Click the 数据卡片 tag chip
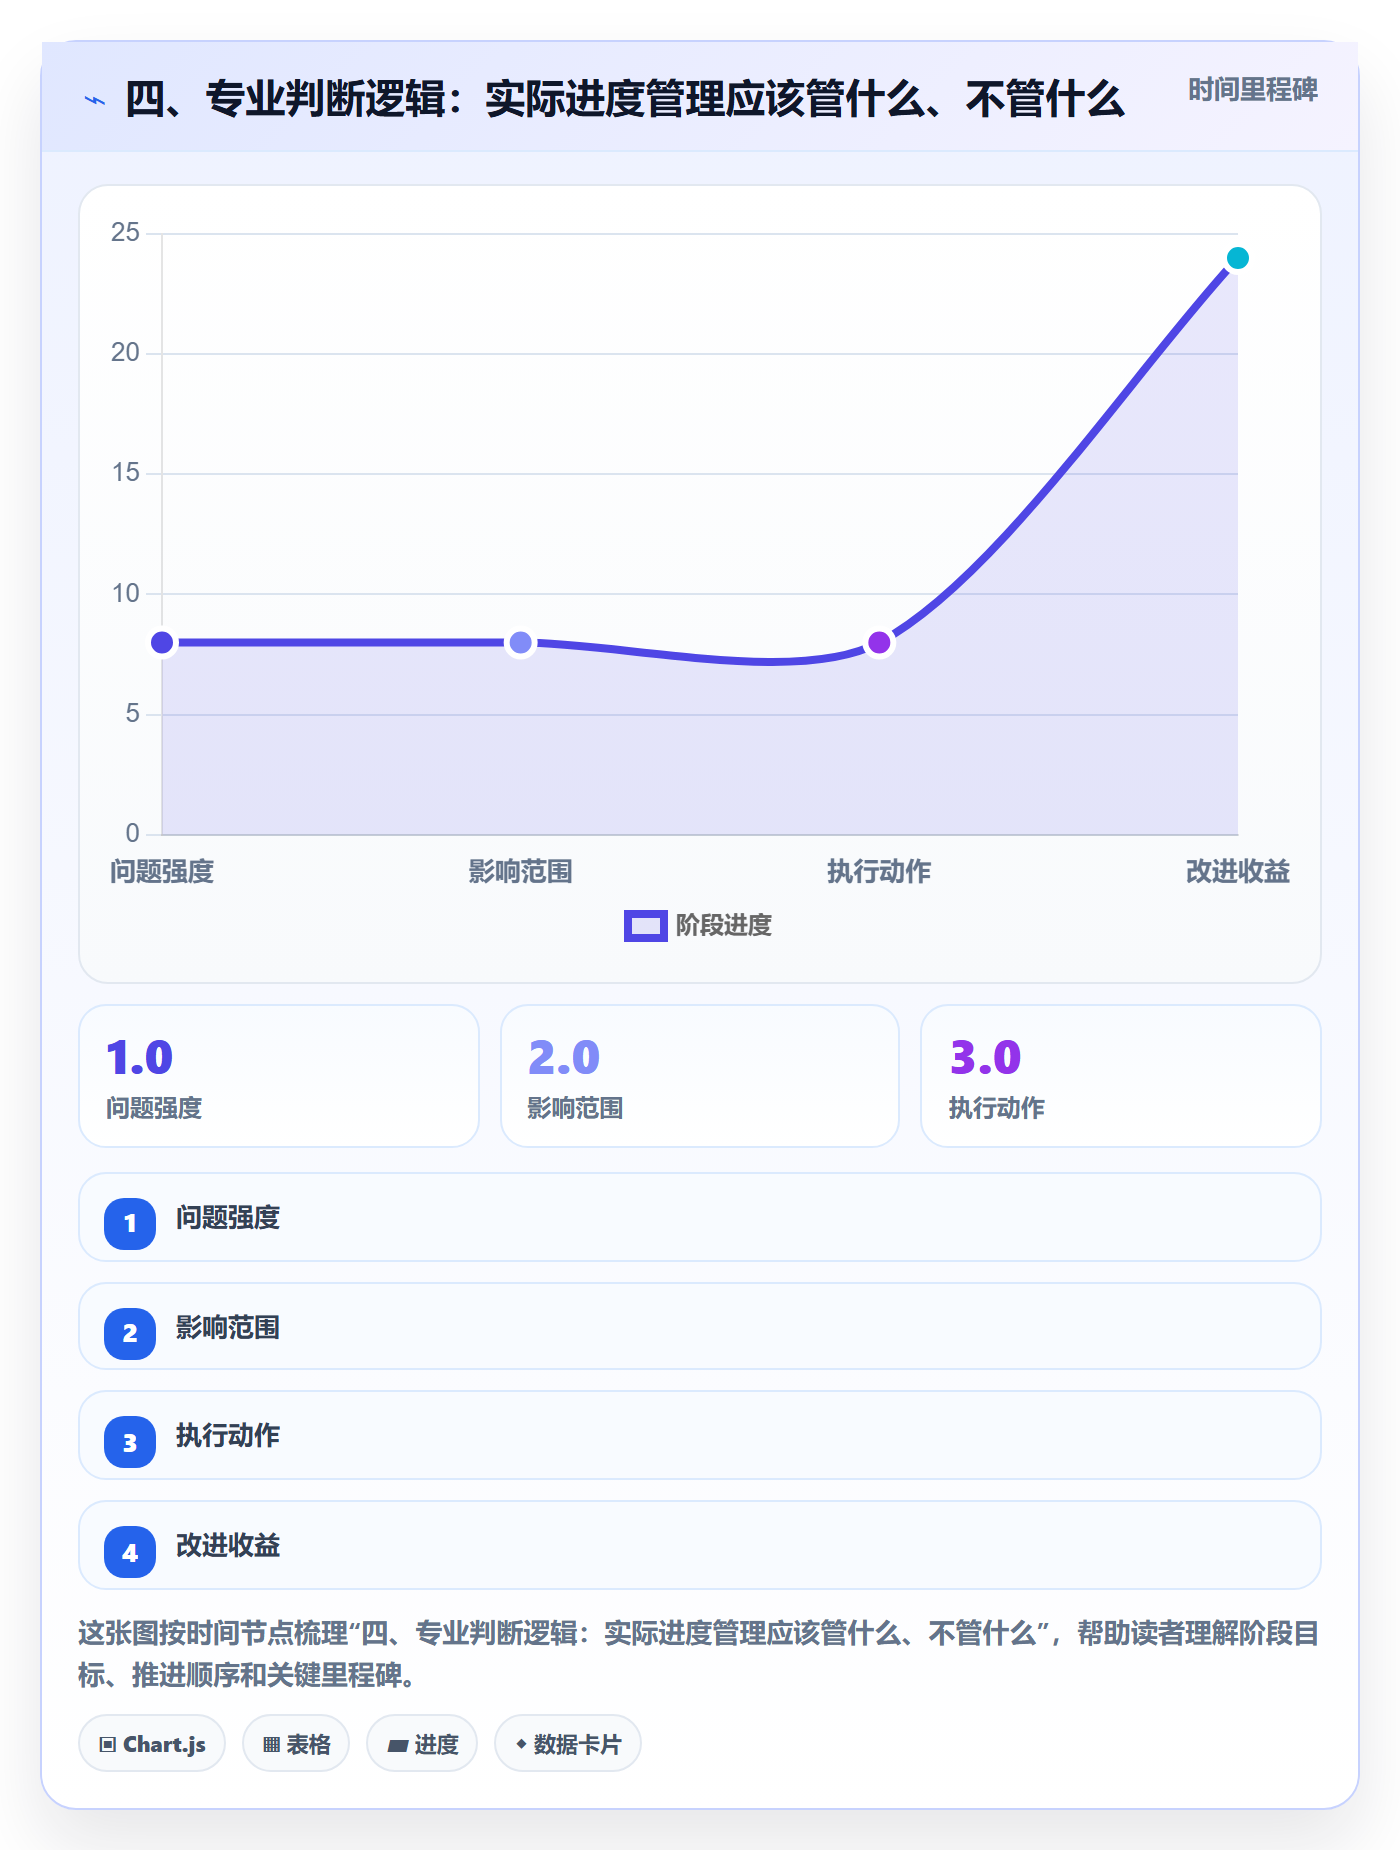The height and width of the screenshot is (1850, 1400). coord(568,1743)
